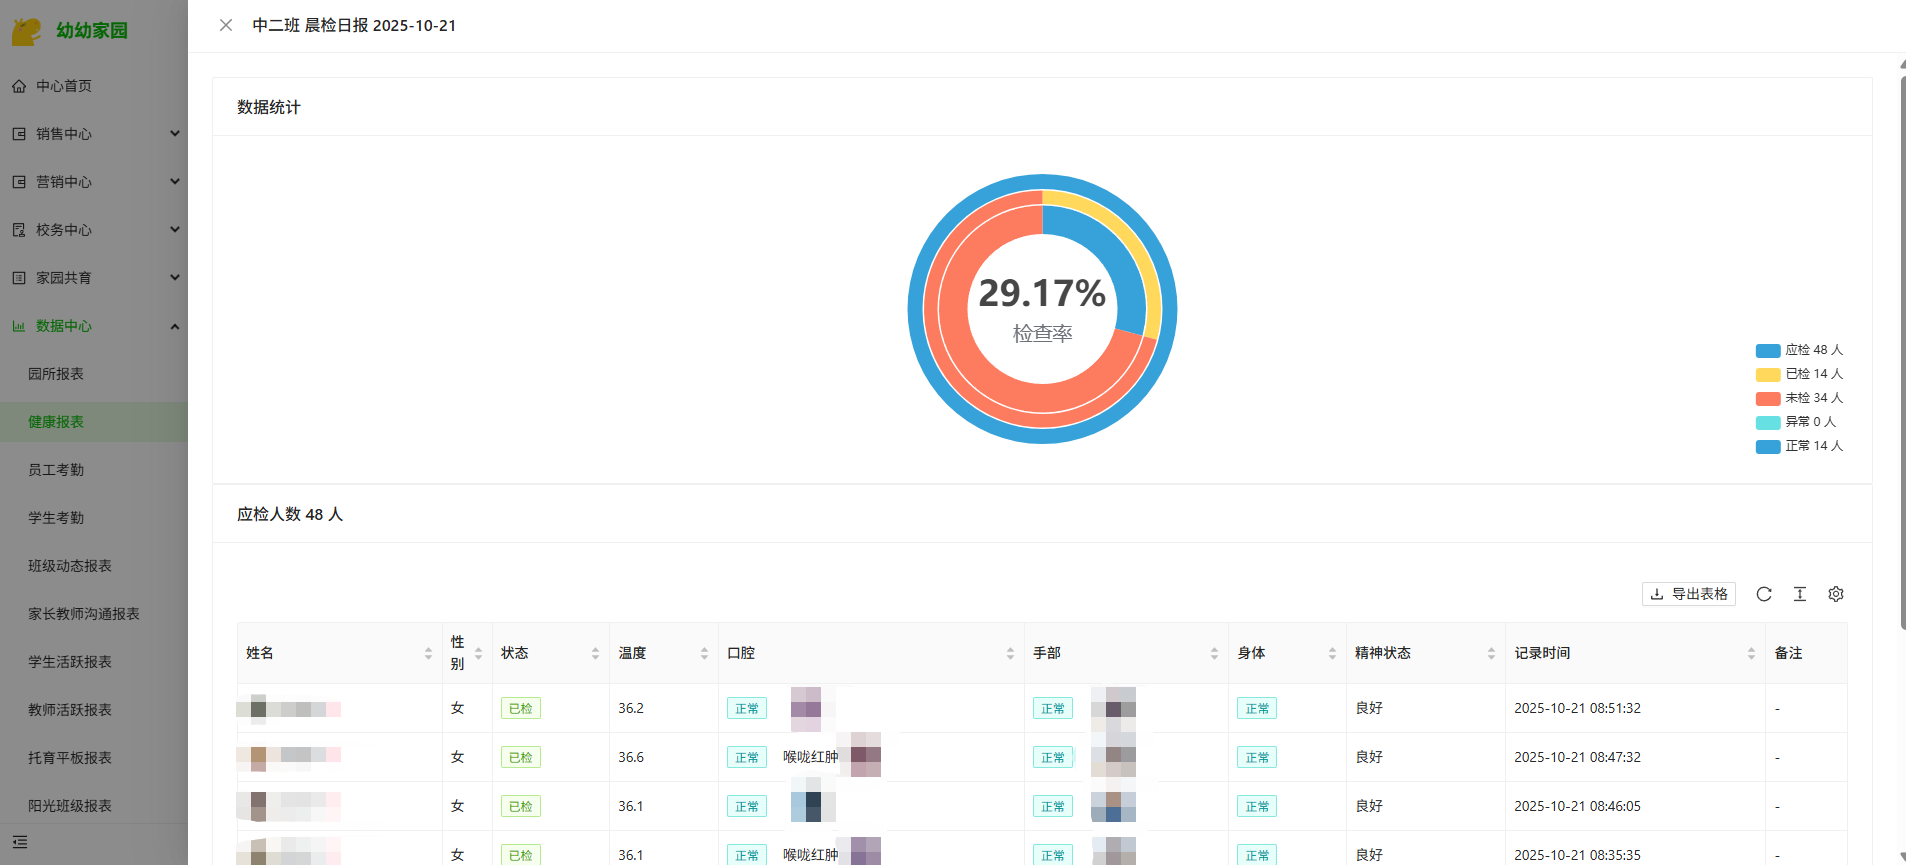
Task: Toggle 已检 legend item in chart
Action: pyautogui.click(x=1799, y=374)
